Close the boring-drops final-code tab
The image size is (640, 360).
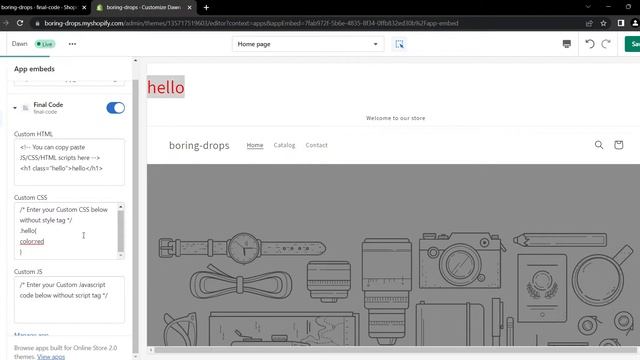tap(84, 7)
